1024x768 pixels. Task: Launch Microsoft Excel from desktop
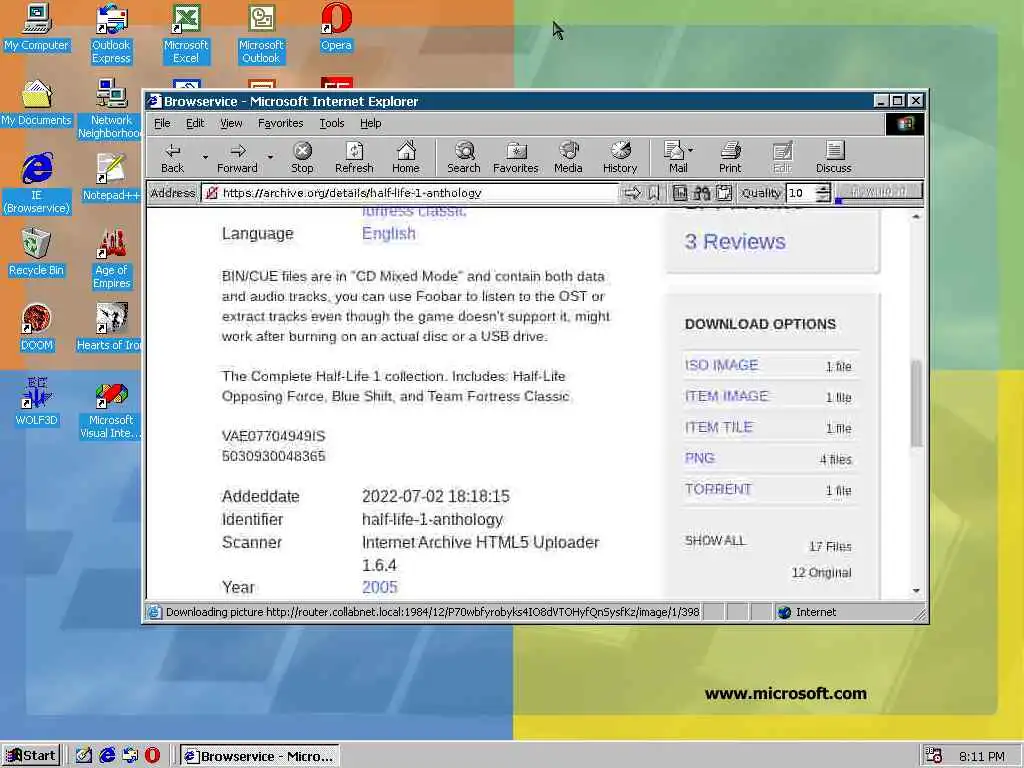(186, 33)
